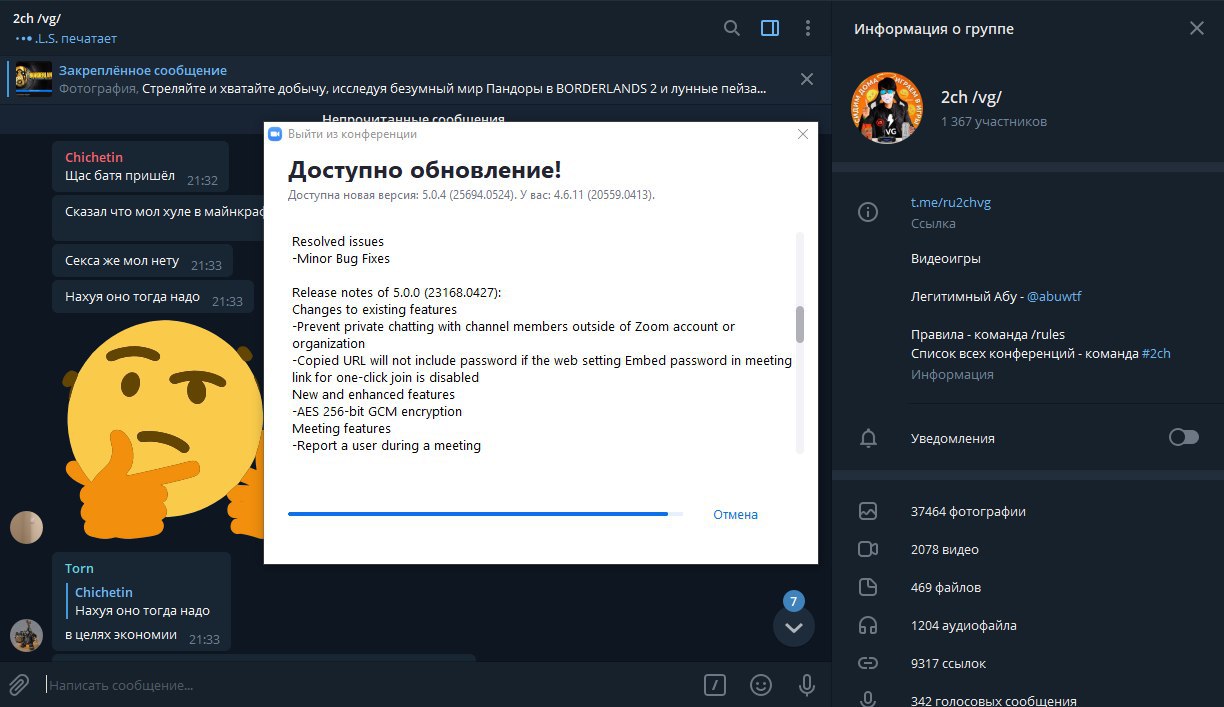Open the three-dot chat menu
The width and height of the screenshot is (1224, 707).
click(x=807, y=28)
